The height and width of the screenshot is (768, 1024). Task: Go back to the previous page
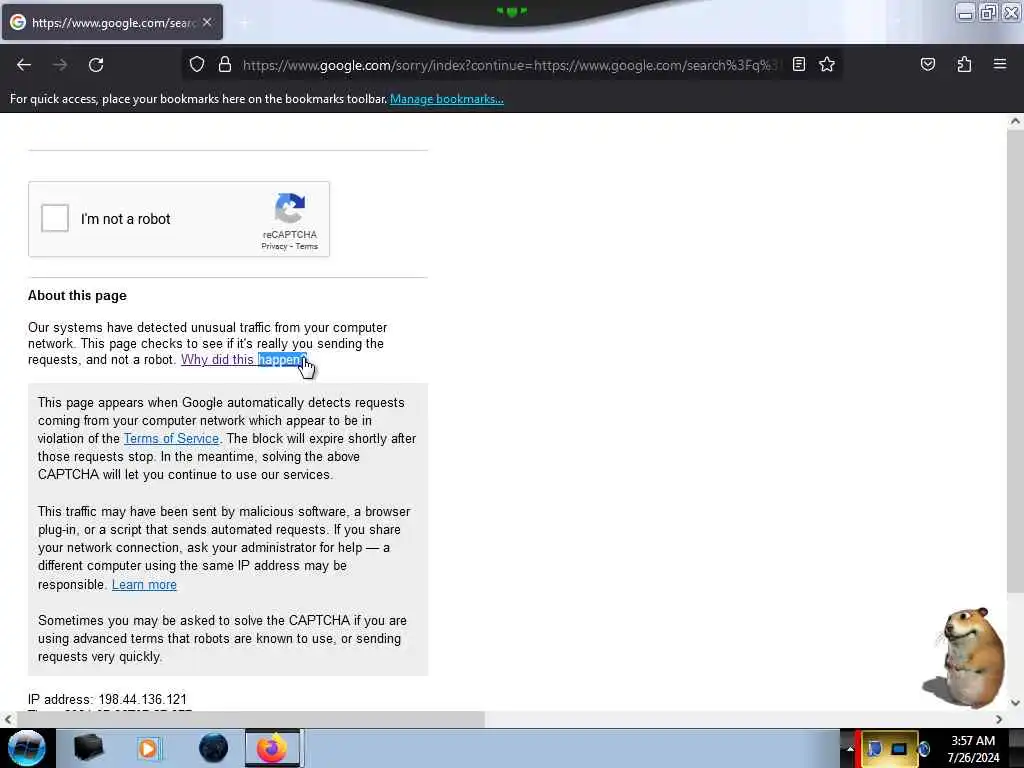pyautogui.click(x=24, y=65)
